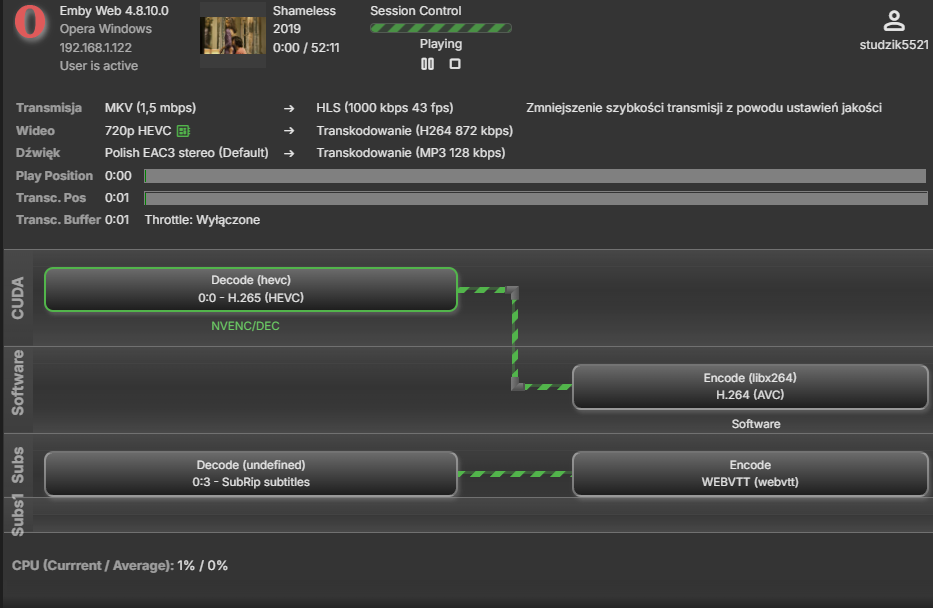Pause the playing session
This screenshot has width=933, height=608.
point(427,64)
